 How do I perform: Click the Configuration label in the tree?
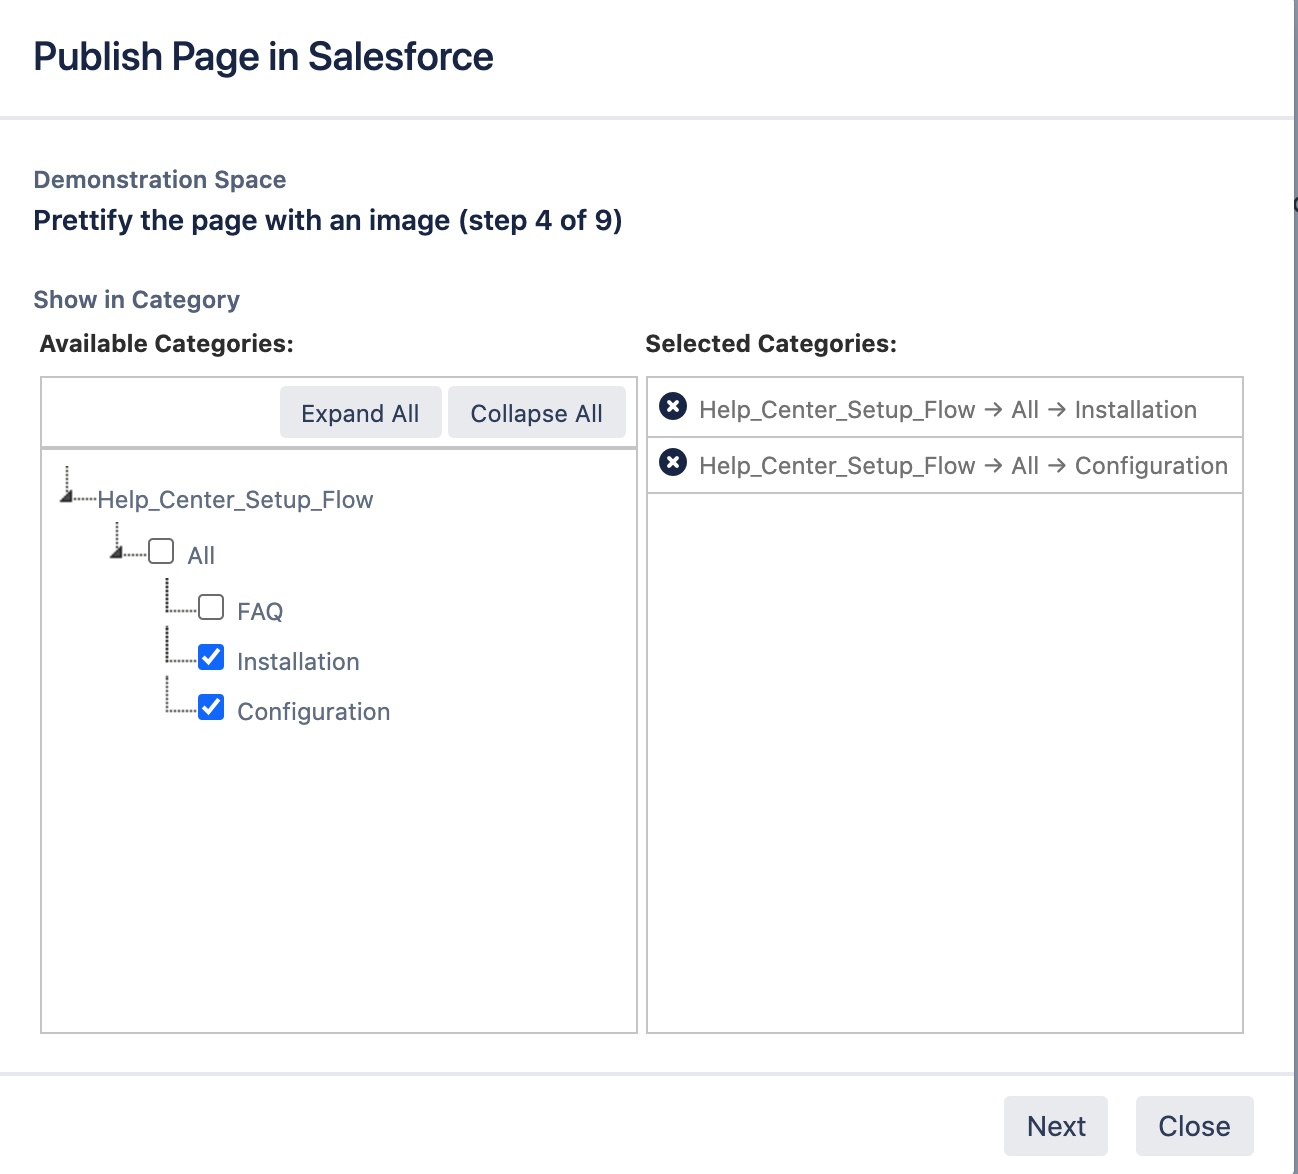(x=313, y=712)
